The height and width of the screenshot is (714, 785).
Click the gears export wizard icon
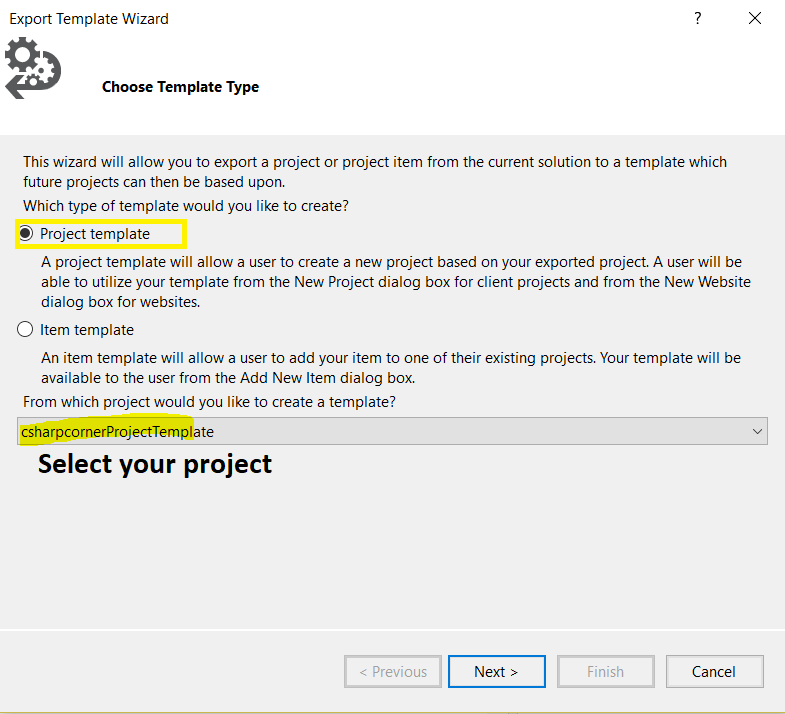(x=33, y=68)
